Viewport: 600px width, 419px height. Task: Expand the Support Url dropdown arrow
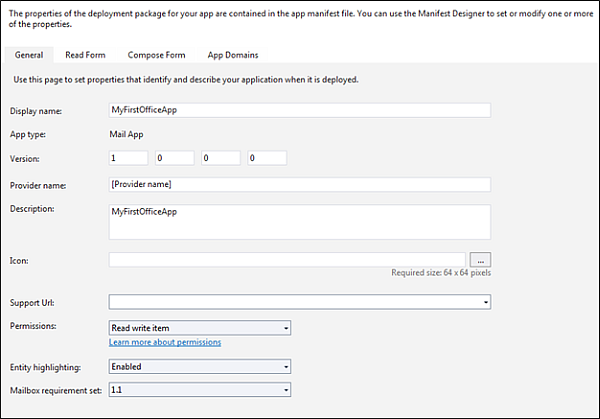(485, 301)
